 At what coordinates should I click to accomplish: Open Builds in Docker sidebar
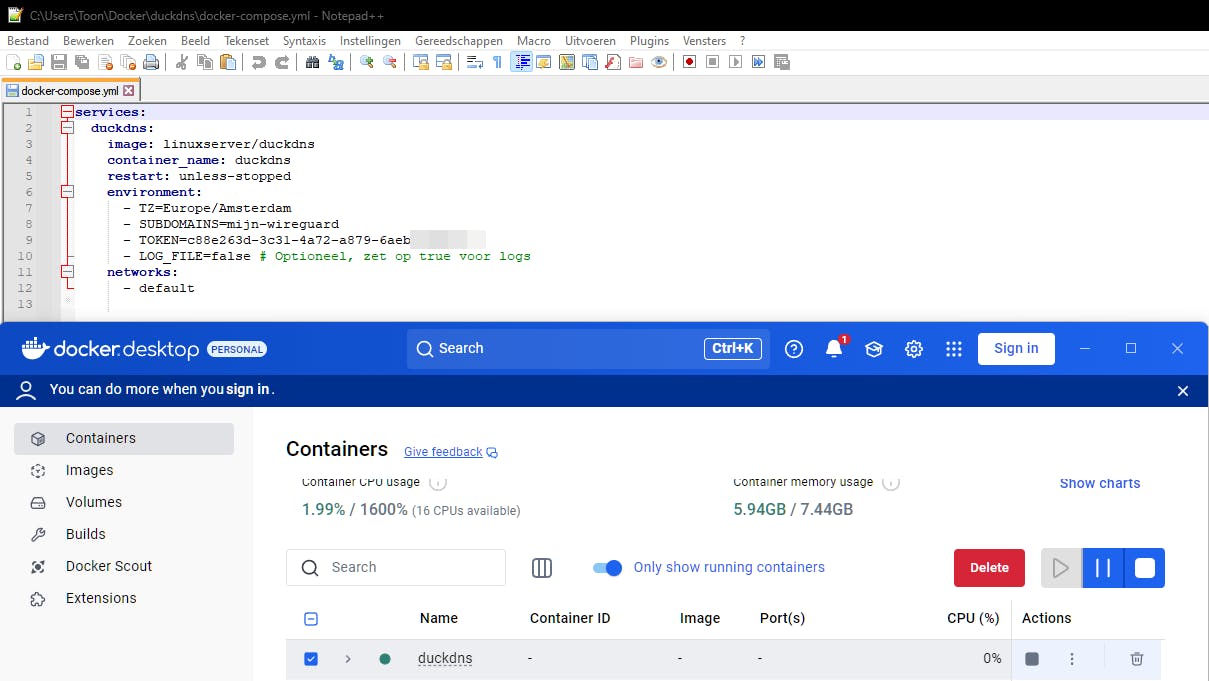[x=124, y=534]
